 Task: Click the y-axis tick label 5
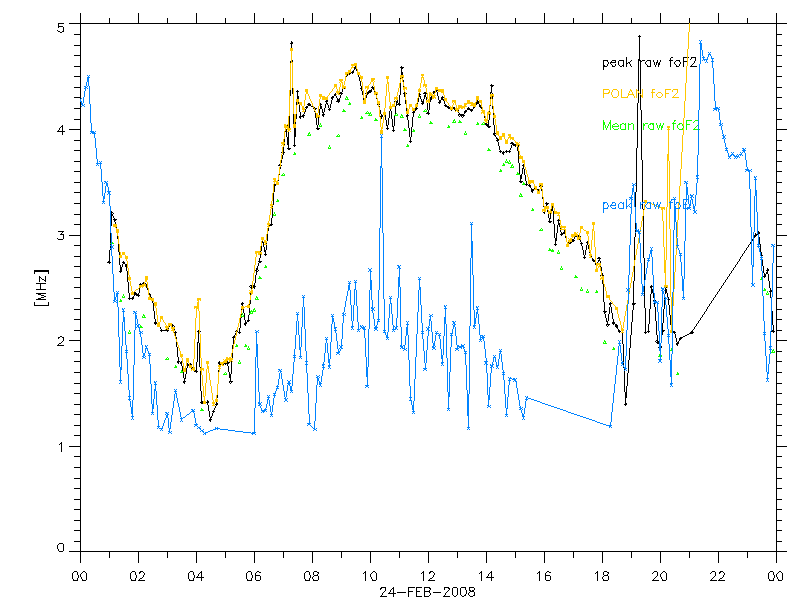[x=61, y=28]
